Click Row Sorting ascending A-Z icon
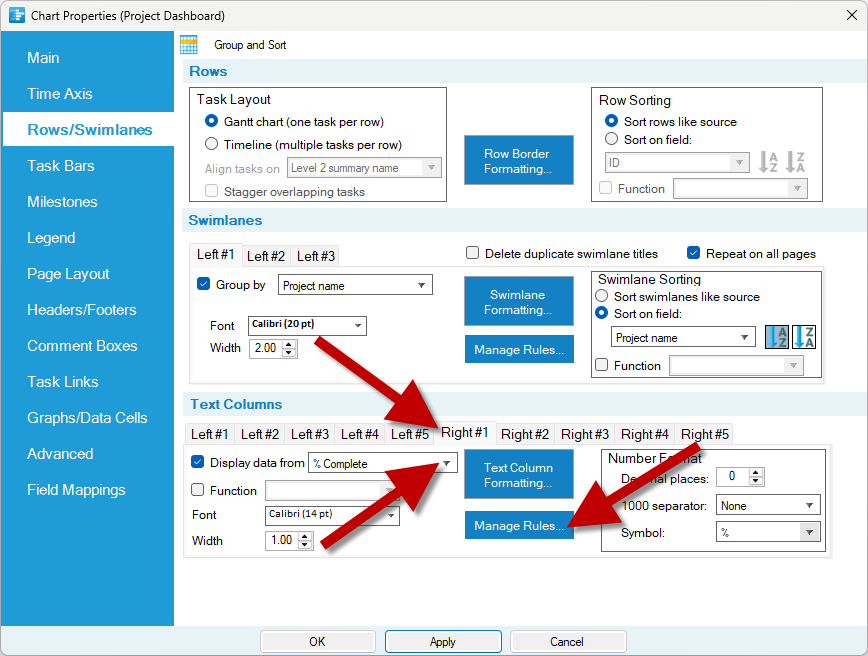 768,162
